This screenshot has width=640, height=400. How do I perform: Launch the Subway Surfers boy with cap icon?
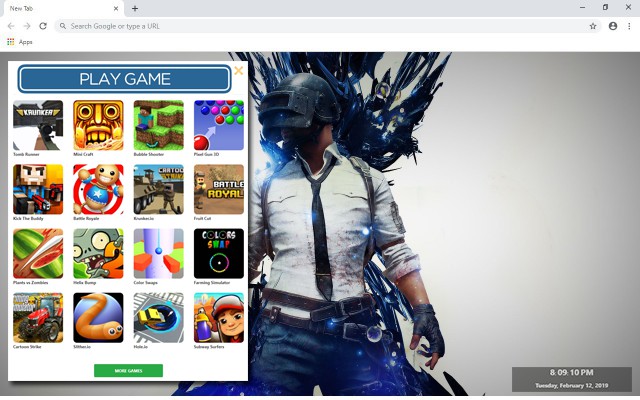click(x=219, y=318)
